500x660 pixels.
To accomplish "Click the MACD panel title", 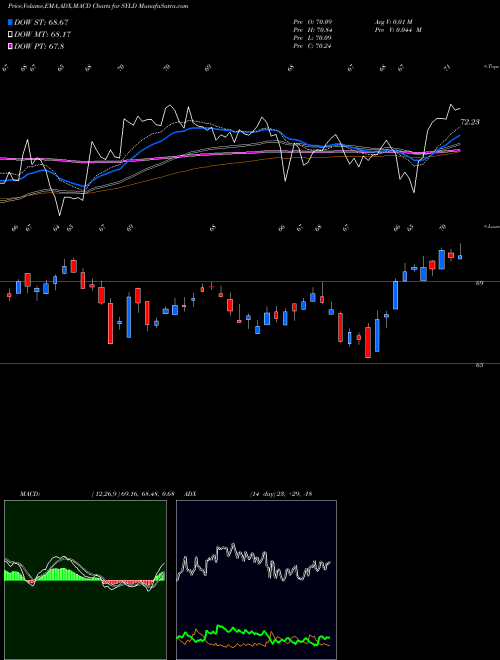I will 29,494.
